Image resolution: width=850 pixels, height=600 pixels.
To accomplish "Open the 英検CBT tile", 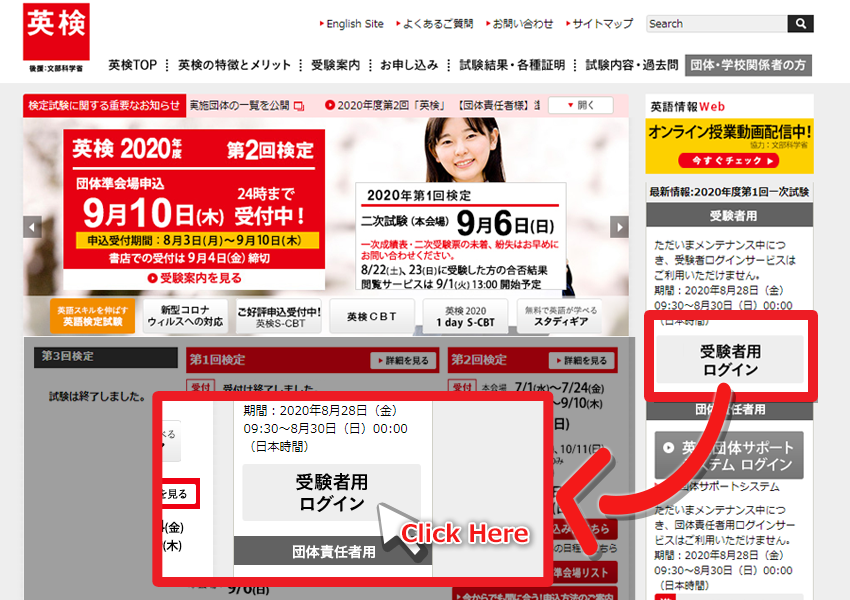I will 372,316.
